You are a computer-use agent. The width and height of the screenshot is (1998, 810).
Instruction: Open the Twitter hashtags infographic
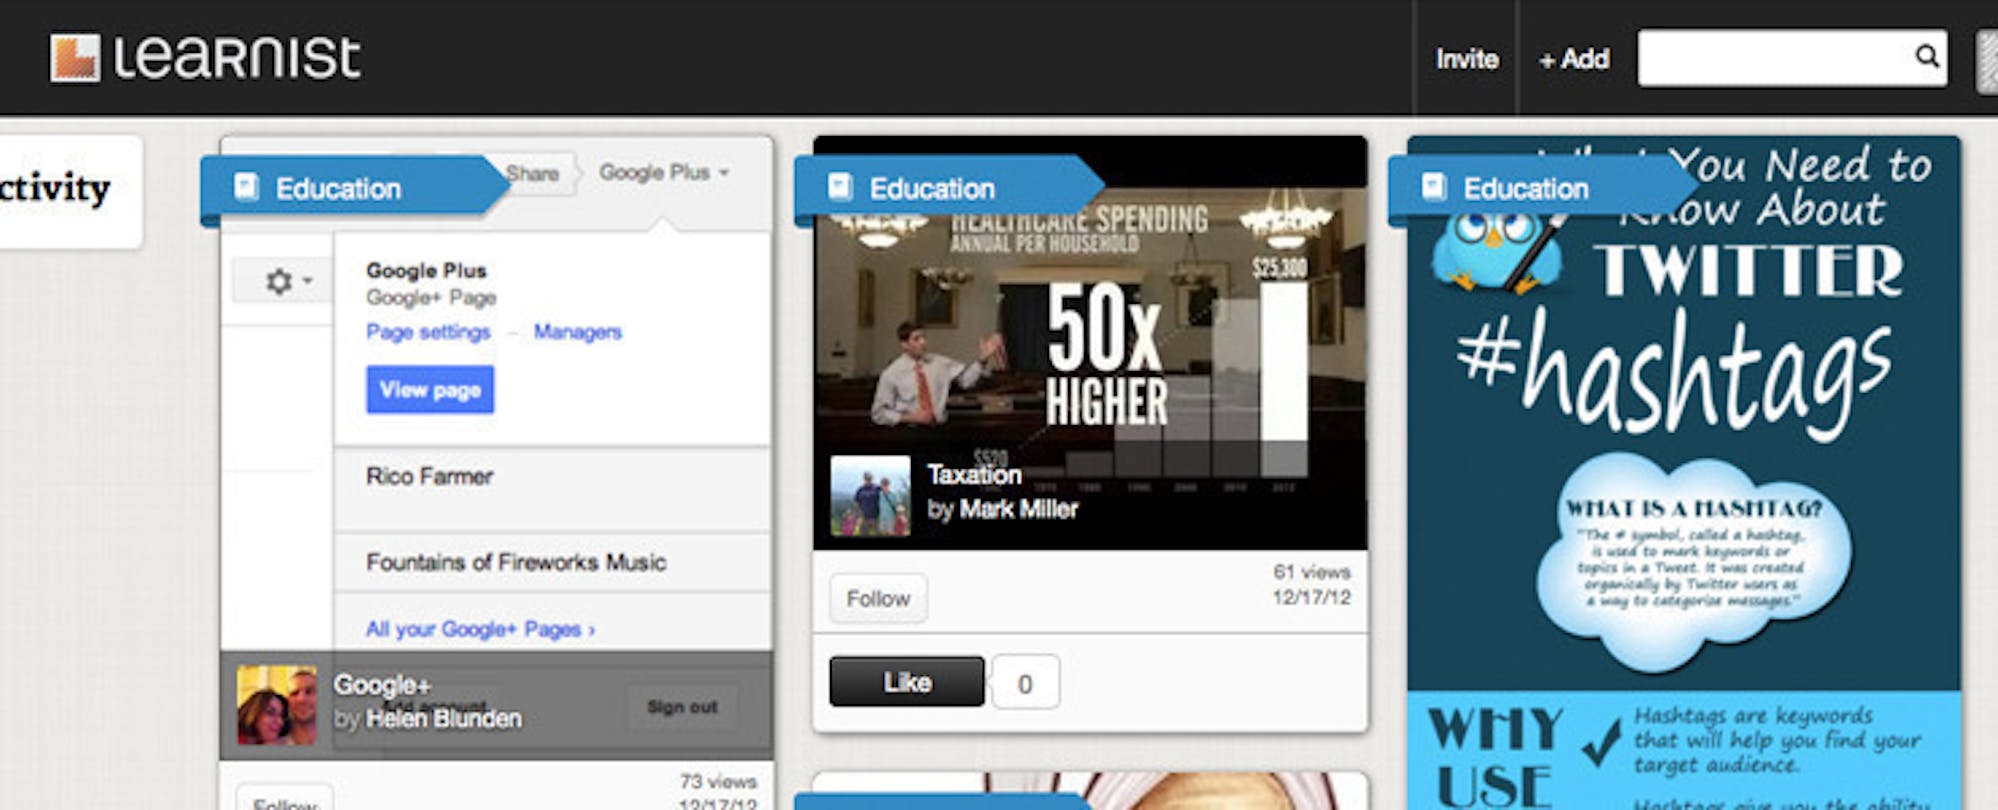(1684, 473)
